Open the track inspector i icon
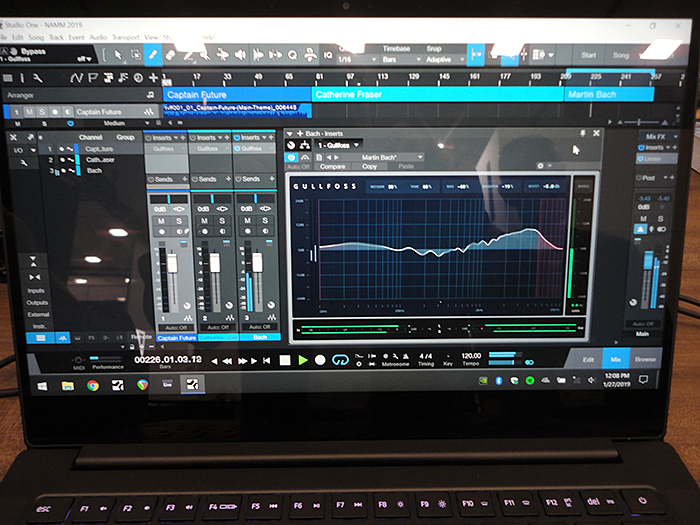 pos(22,78)
